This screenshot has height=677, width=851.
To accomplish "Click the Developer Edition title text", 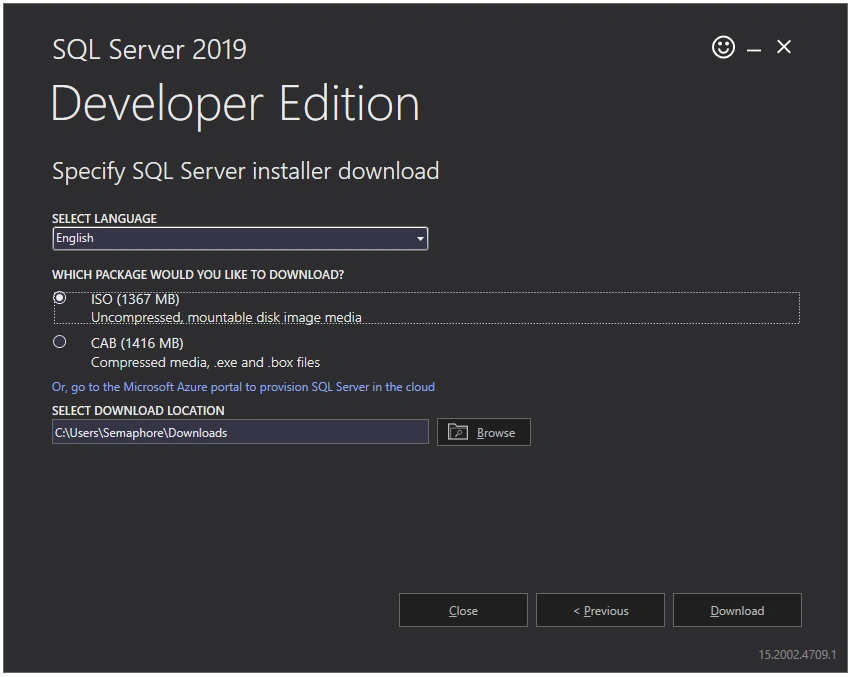I will [x=235, y=104].
